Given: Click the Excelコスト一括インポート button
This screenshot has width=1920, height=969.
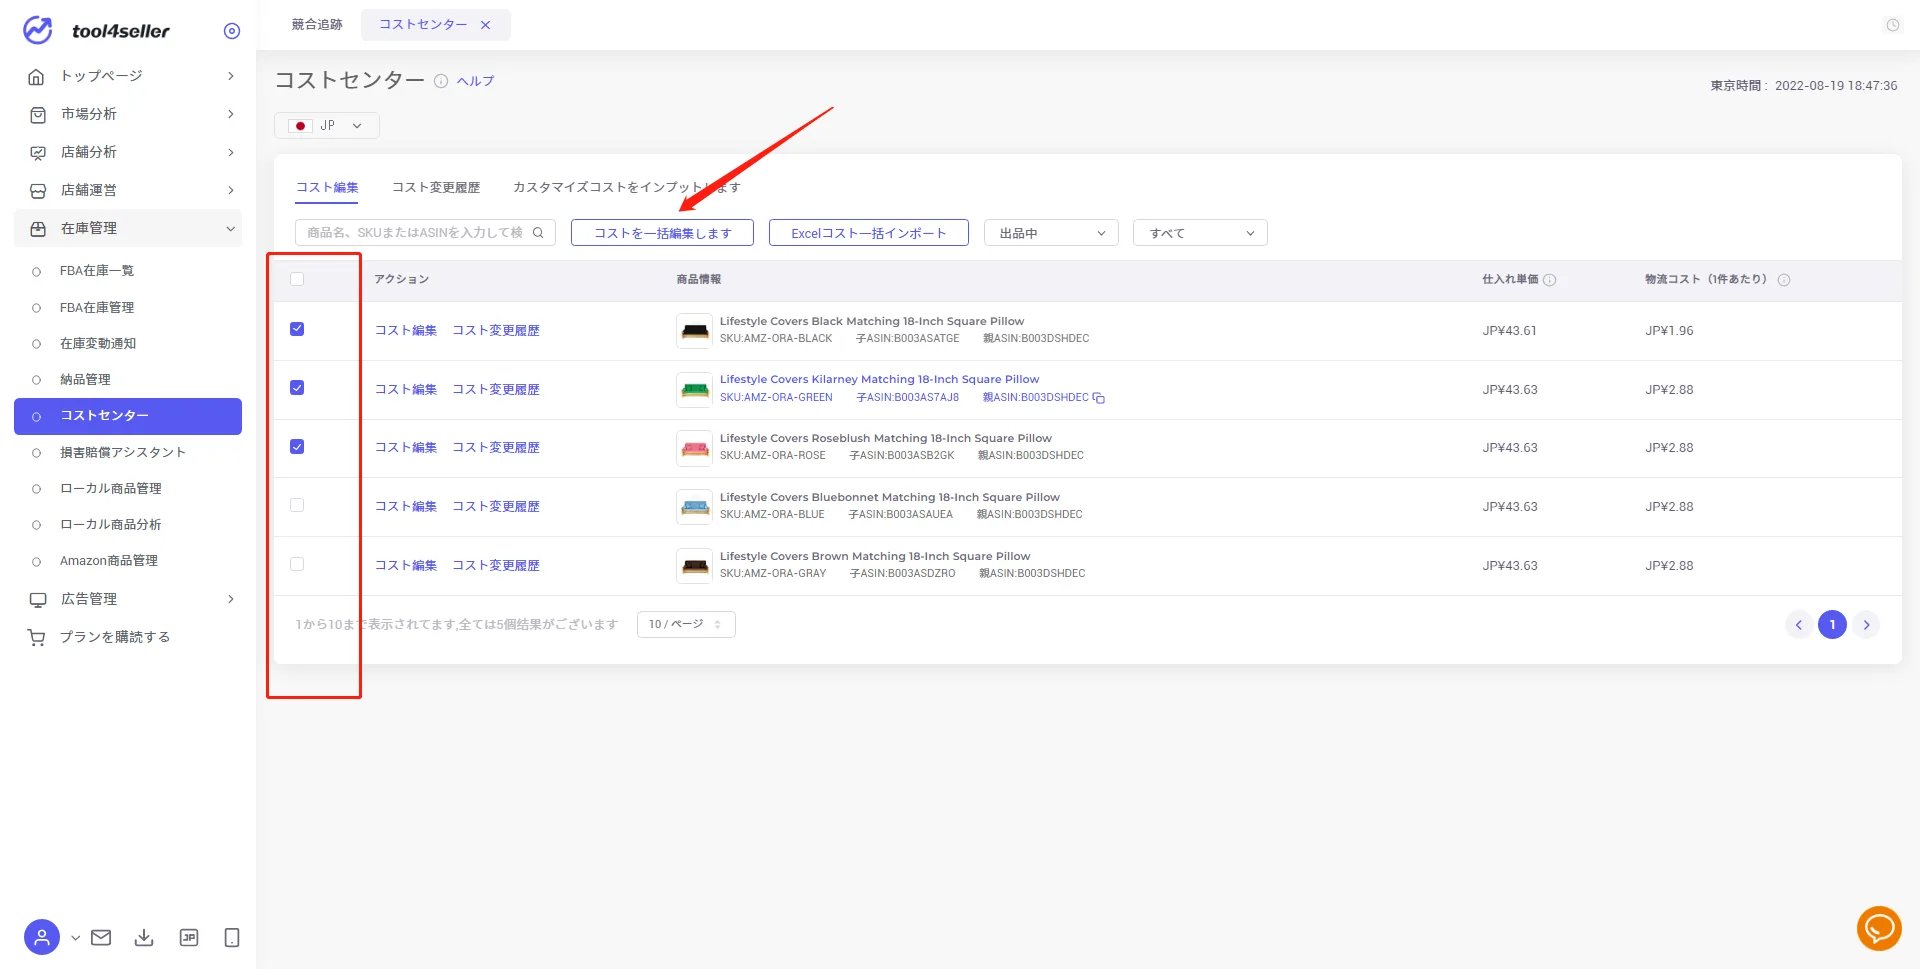Looking at the screenshot, I should 869,233.
